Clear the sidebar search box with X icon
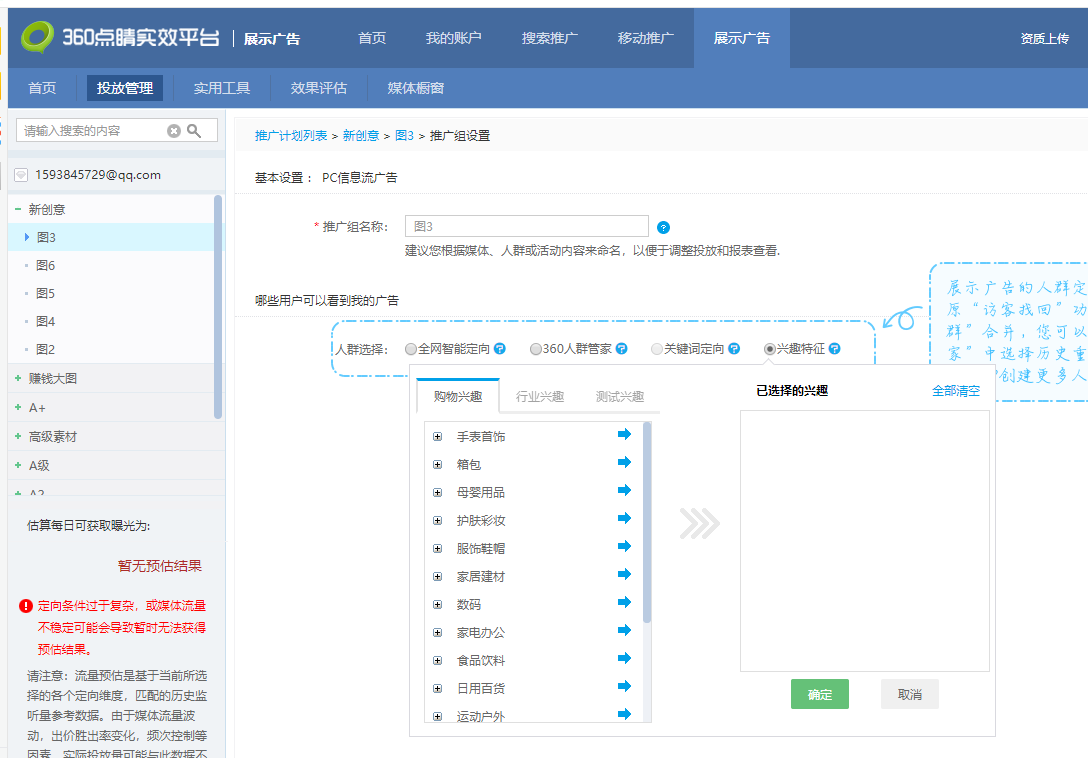 (174, 130)
